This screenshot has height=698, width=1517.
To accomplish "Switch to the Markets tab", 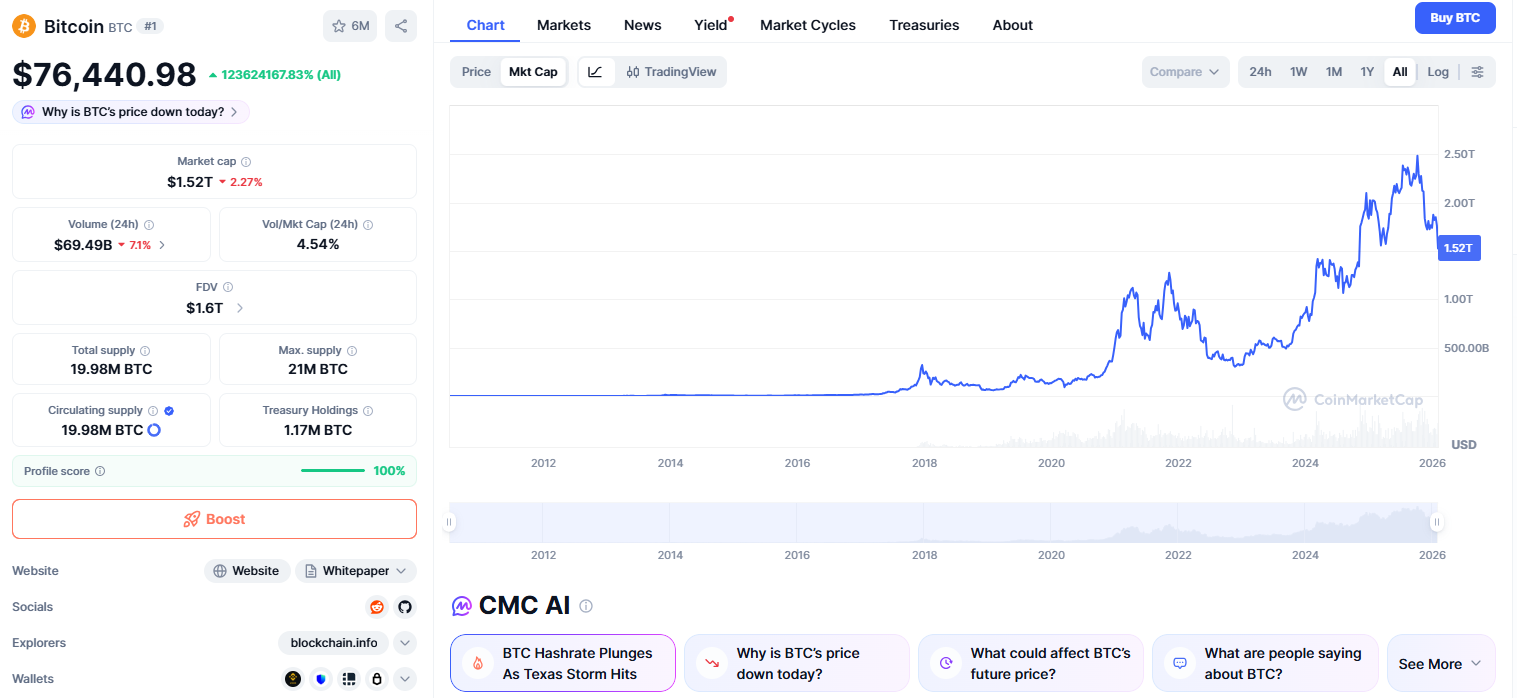I will [563, 25].
